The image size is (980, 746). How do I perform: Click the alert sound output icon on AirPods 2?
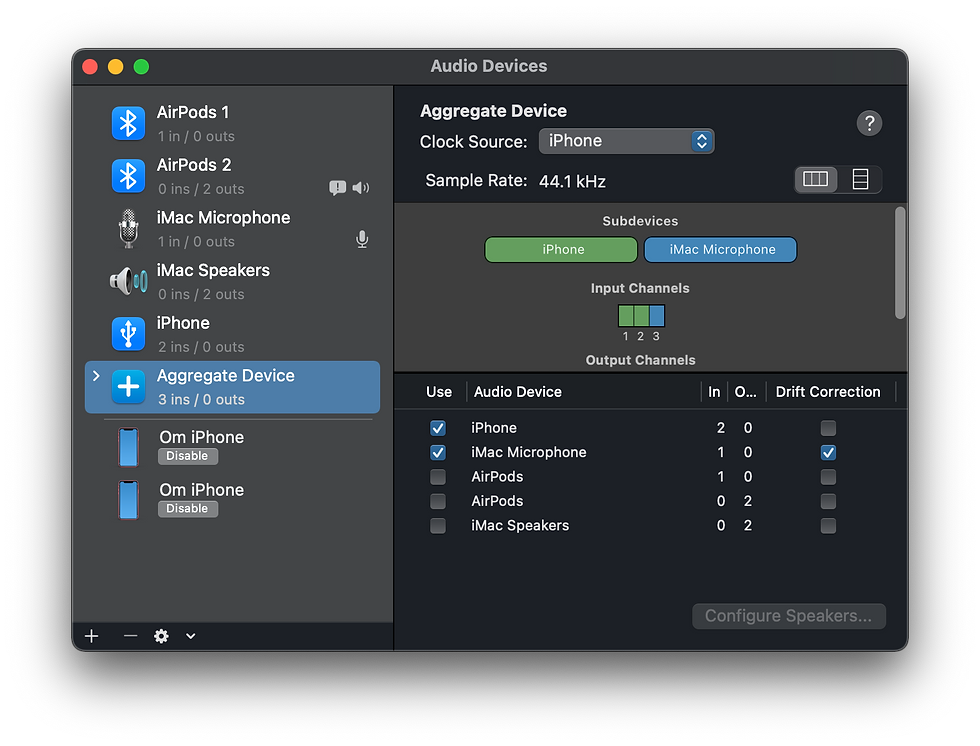338,187
